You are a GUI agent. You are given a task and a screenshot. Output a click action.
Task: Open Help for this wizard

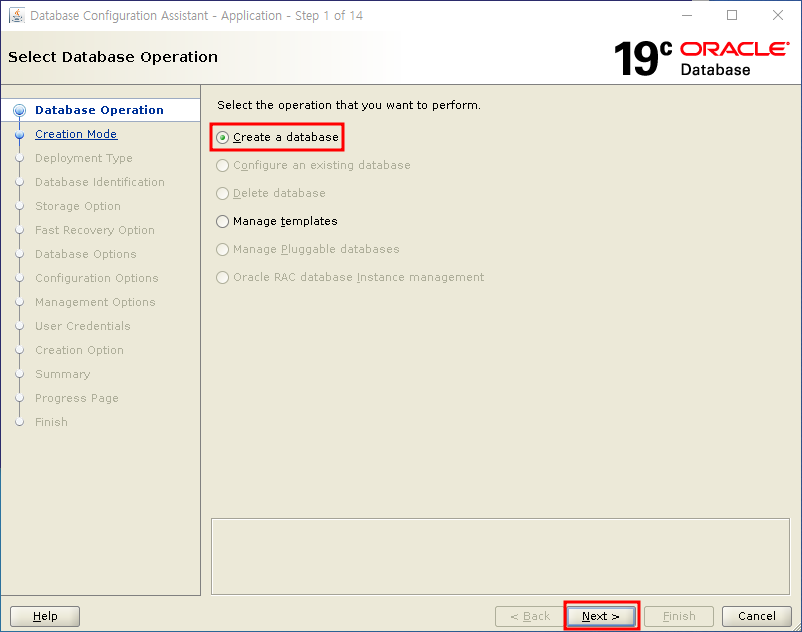tap(45, 616)
